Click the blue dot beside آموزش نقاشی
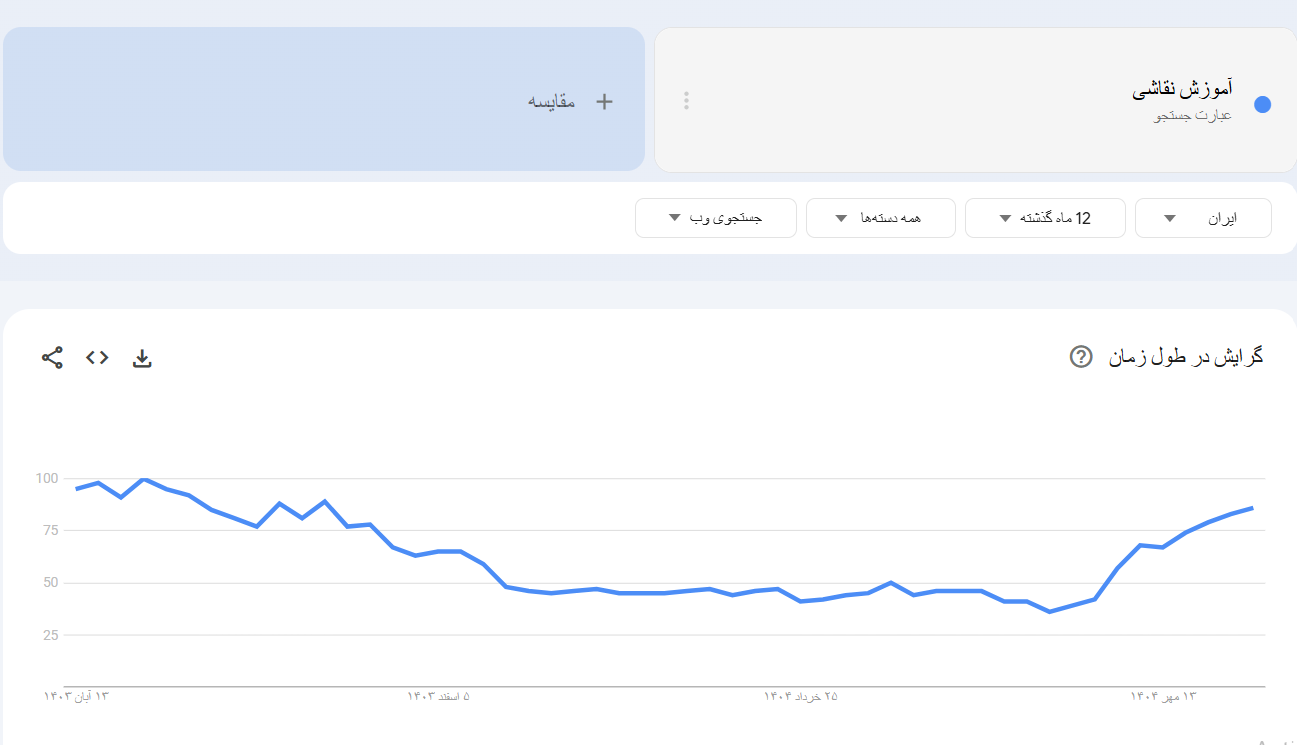 (x=1262, y=104)
